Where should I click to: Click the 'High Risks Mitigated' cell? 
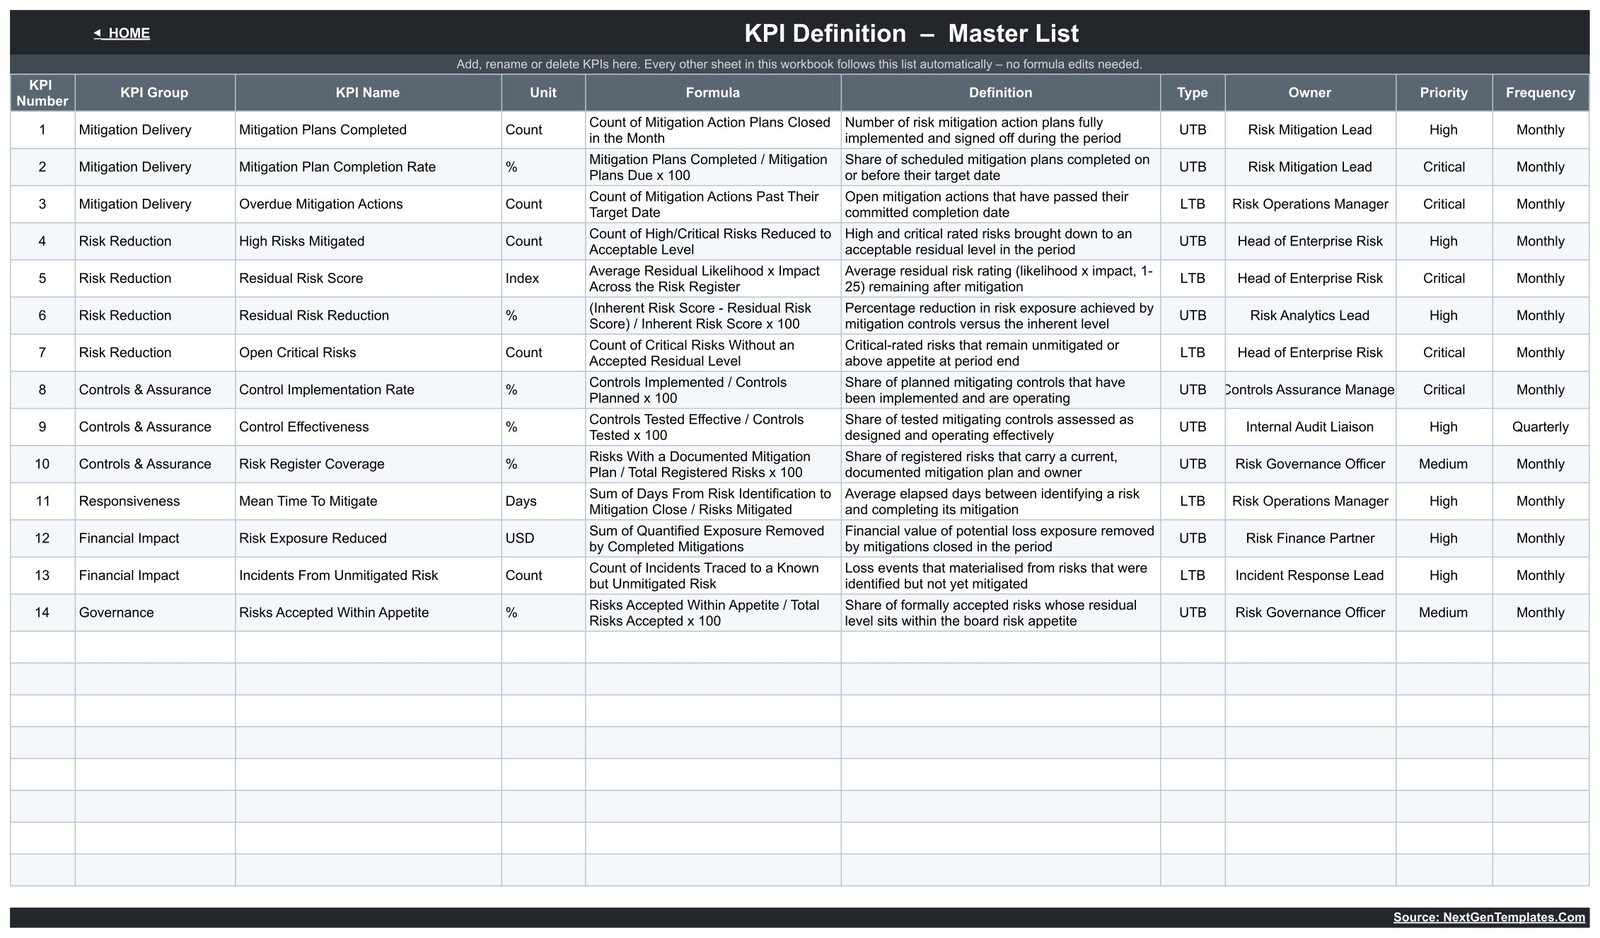(x=368, y=241)
